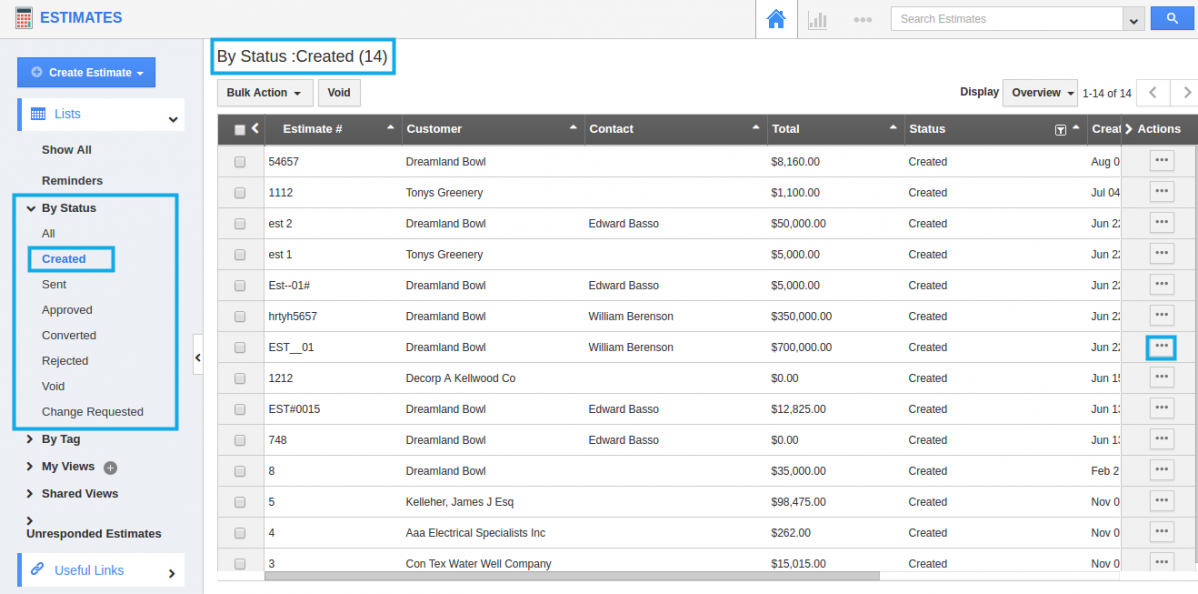Sort by the Total column header
The width and height of the screenshot is (1198, 594).
pos(785,129)
